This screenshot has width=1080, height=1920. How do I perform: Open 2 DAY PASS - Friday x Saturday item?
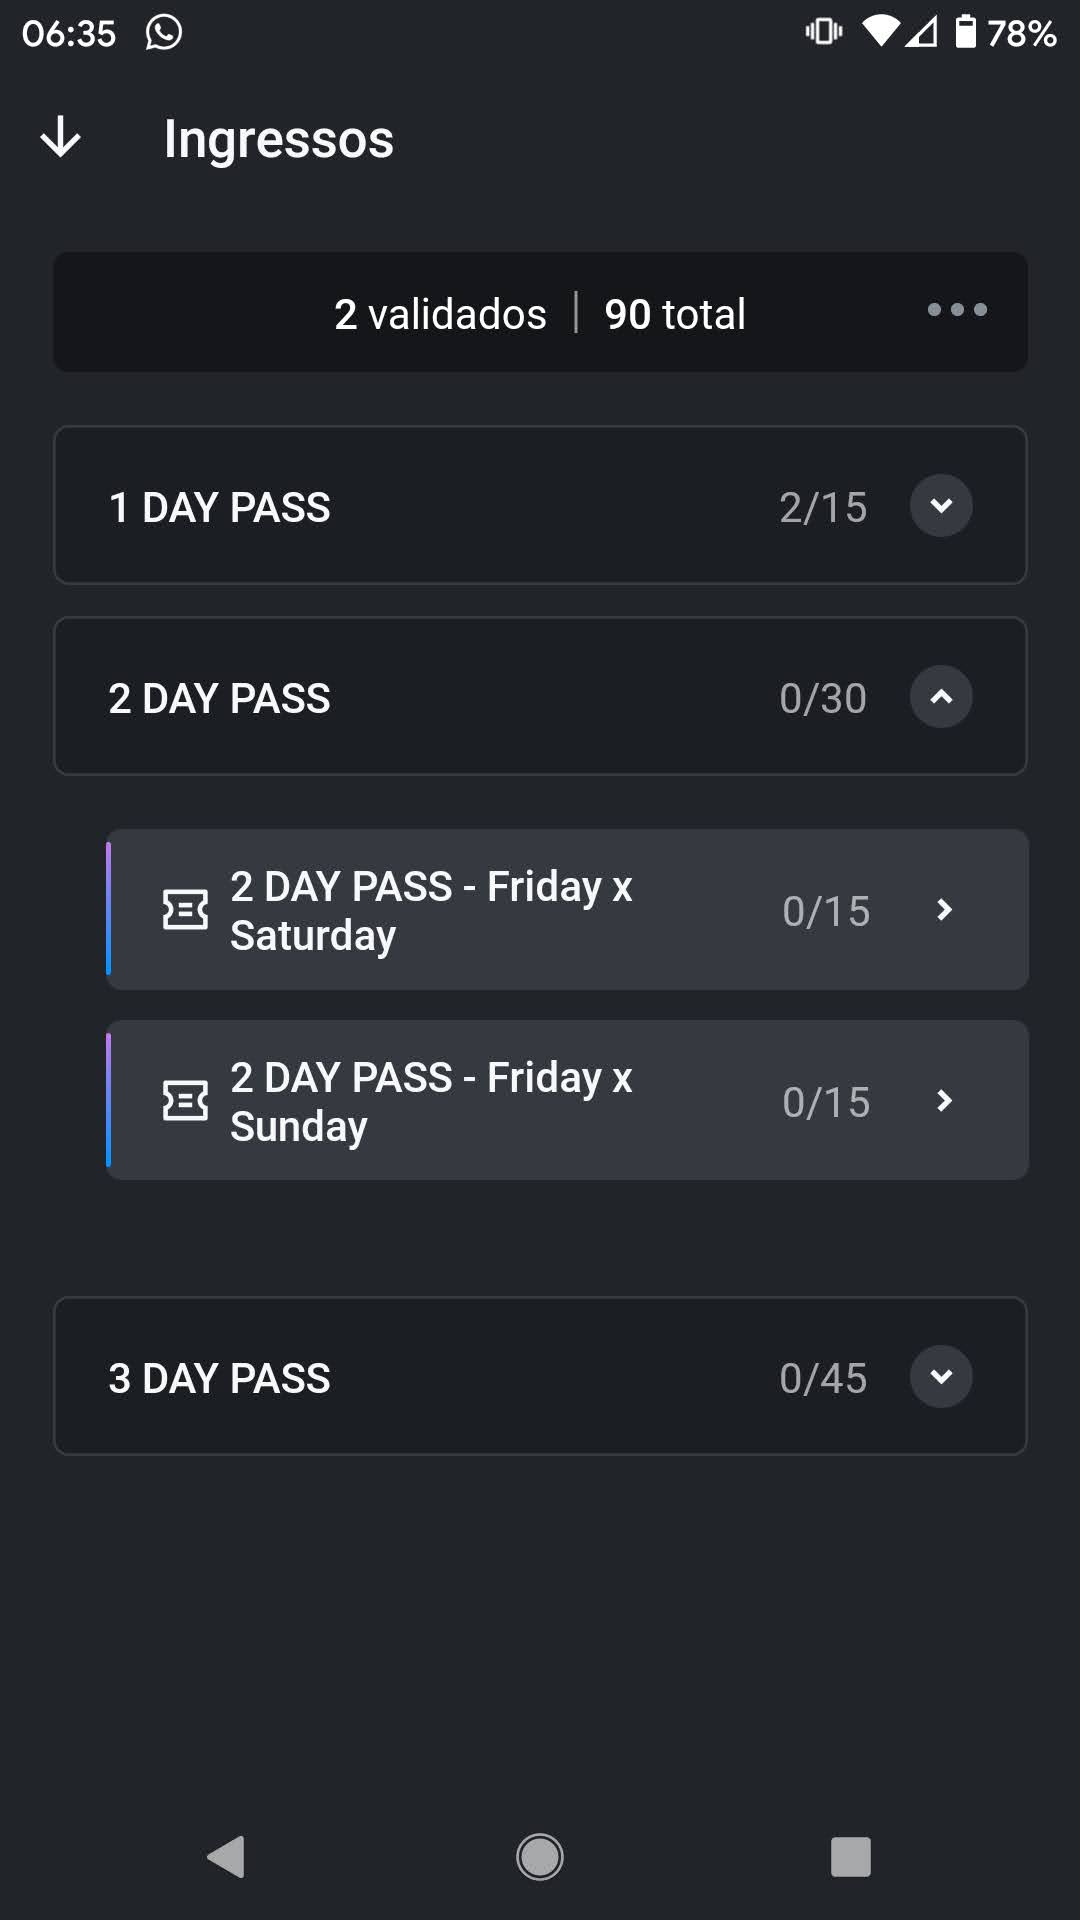click(567, 910)
